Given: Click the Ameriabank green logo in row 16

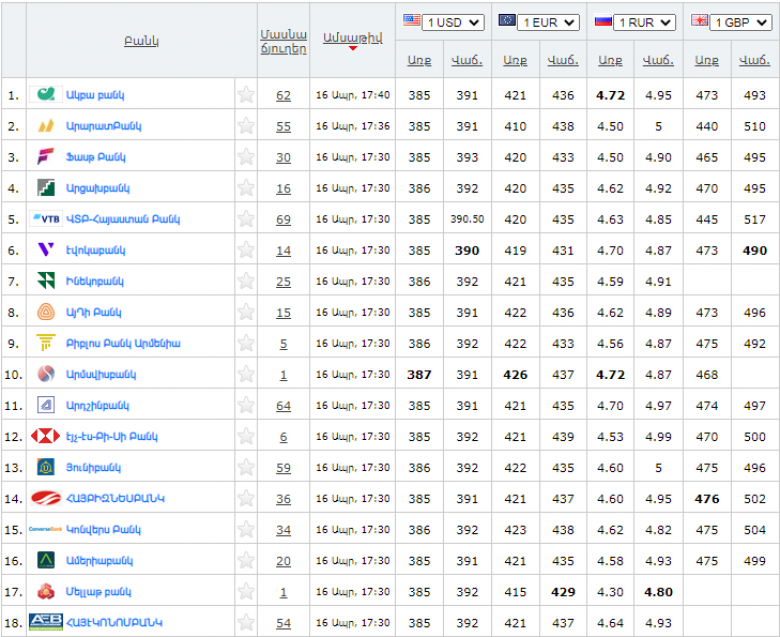Looking at the screenshot, I should 46,561.
